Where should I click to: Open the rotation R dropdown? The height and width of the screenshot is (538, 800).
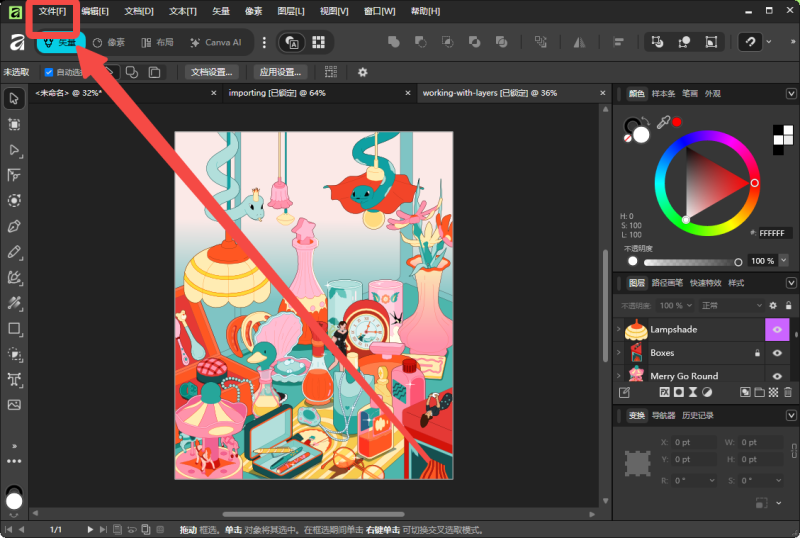(712, 480)
